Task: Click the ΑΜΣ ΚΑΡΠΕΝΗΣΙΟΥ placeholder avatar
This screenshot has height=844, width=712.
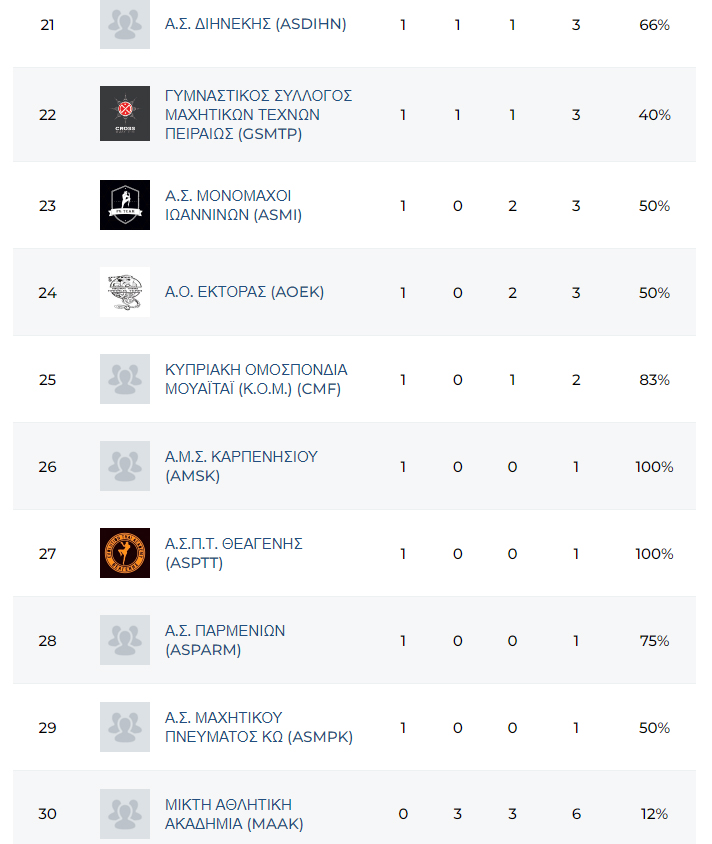Action: pyautogui.click(x=125, y=466)
